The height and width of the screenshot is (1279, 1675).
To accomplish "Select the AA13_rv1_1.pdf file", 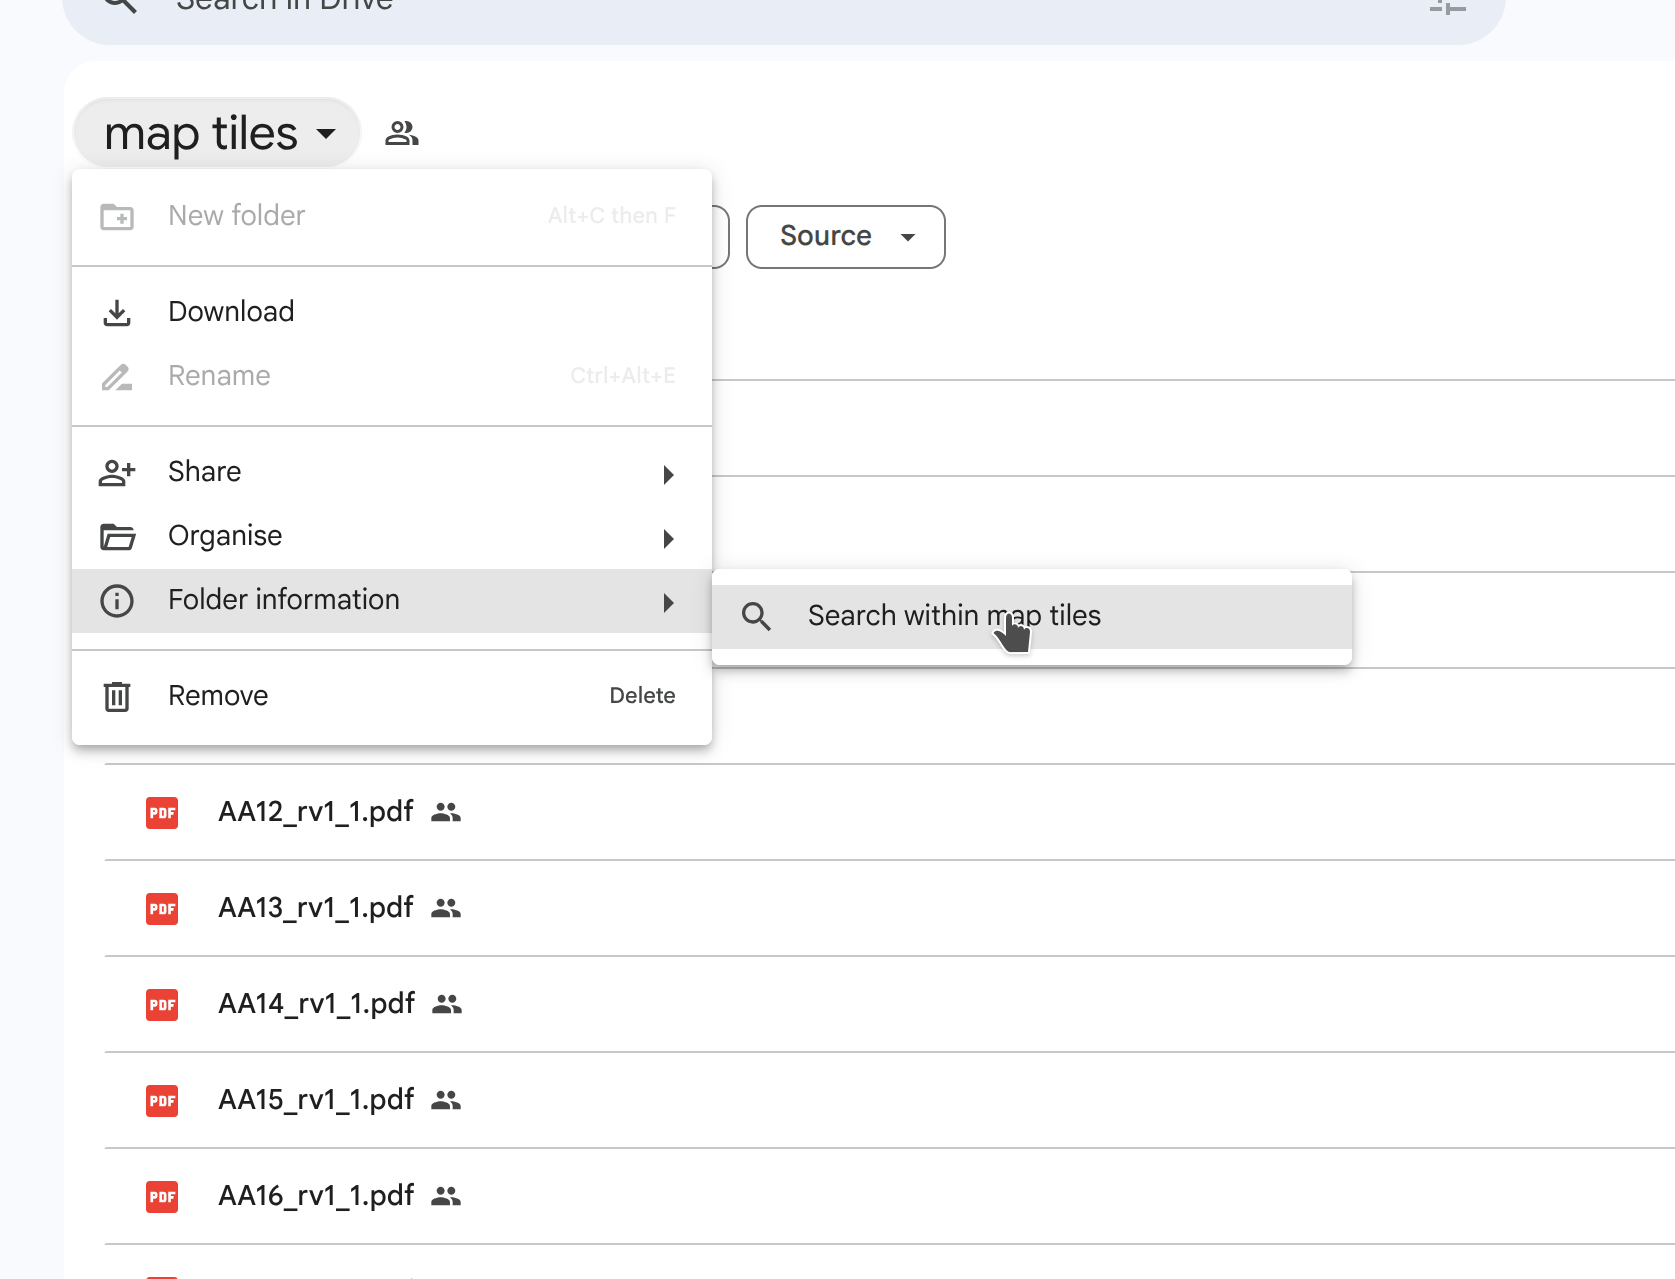I will tap(315, 907).
